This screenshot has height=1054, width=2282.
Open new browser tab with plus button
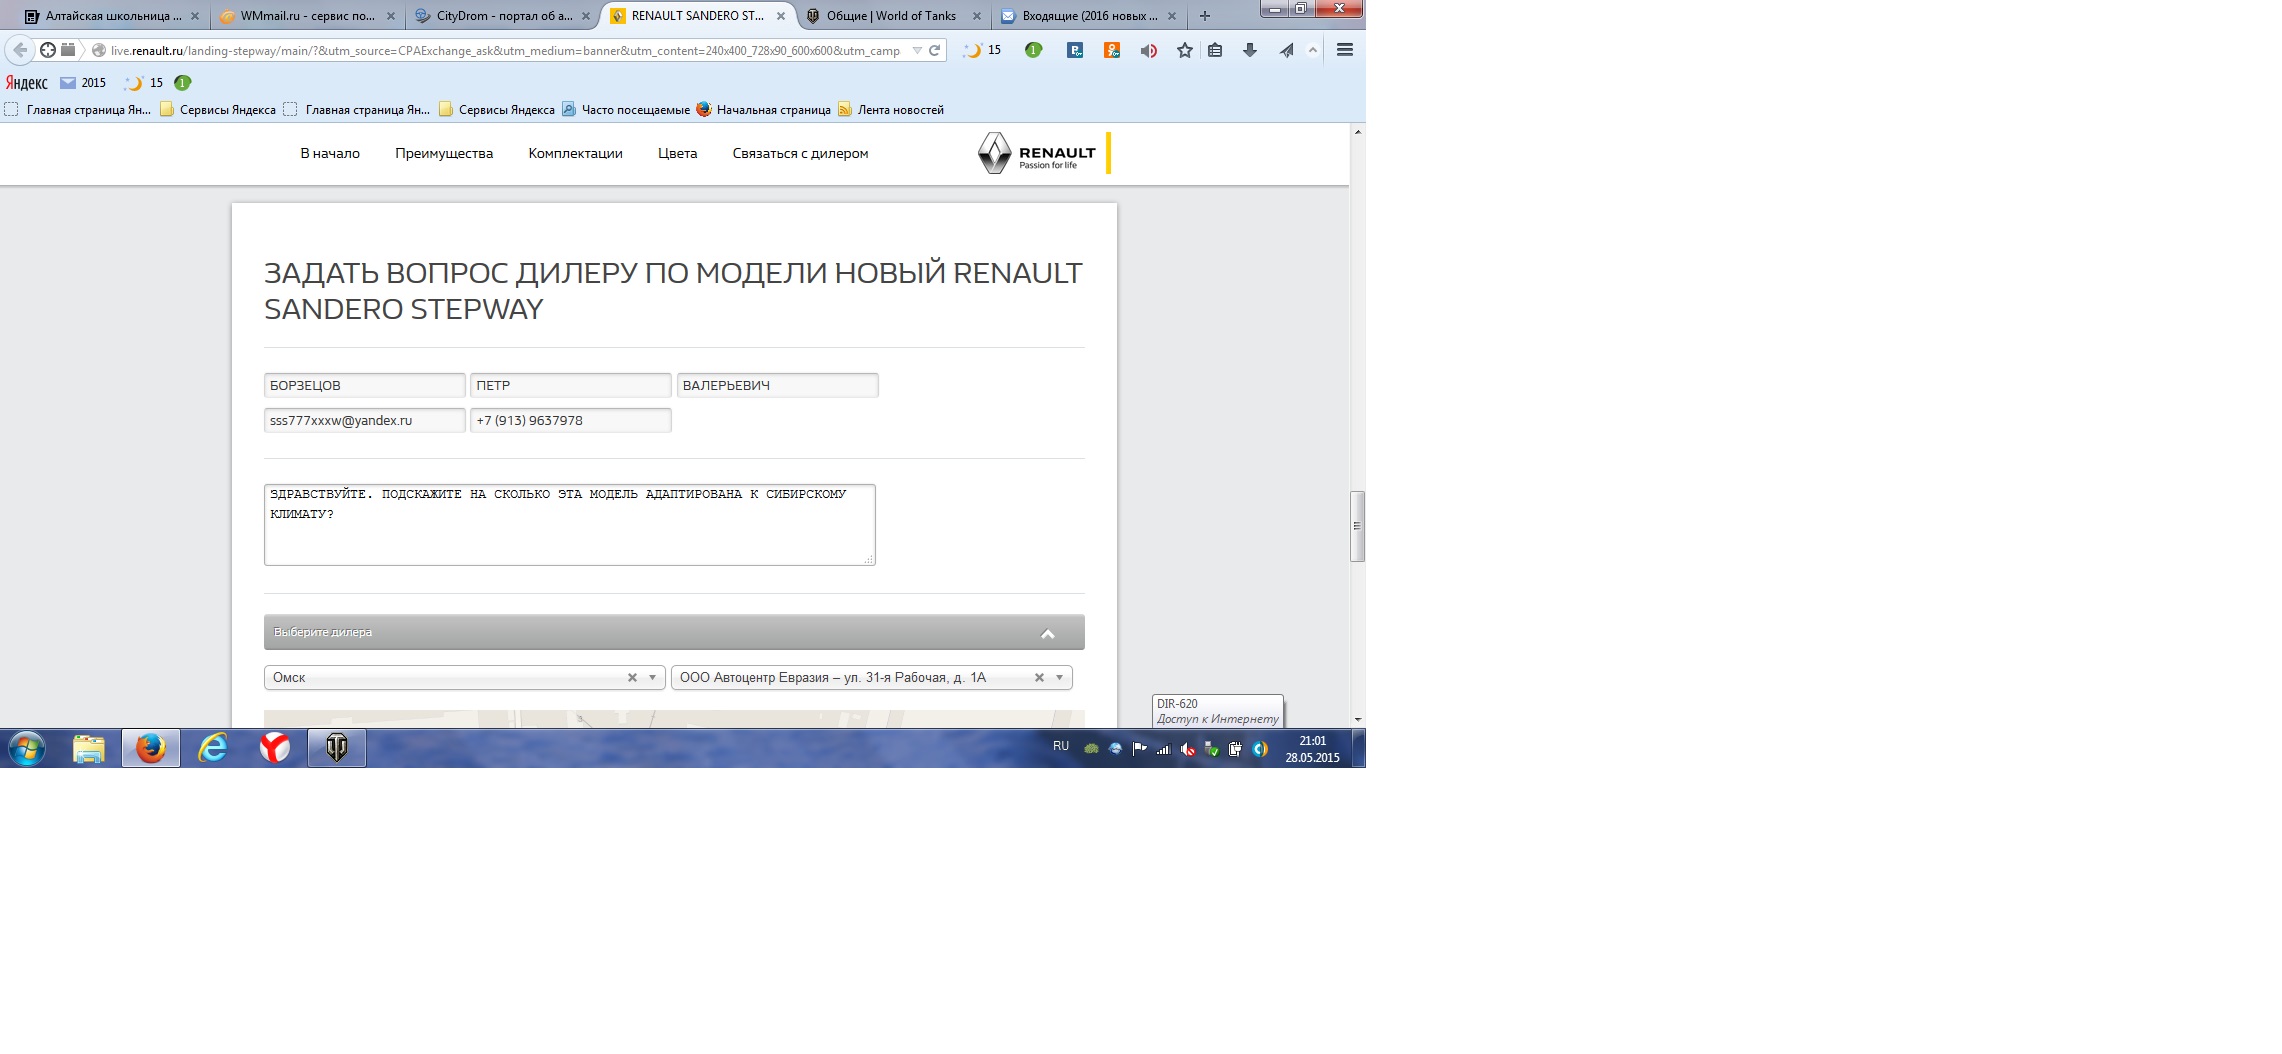[1205, 16]
